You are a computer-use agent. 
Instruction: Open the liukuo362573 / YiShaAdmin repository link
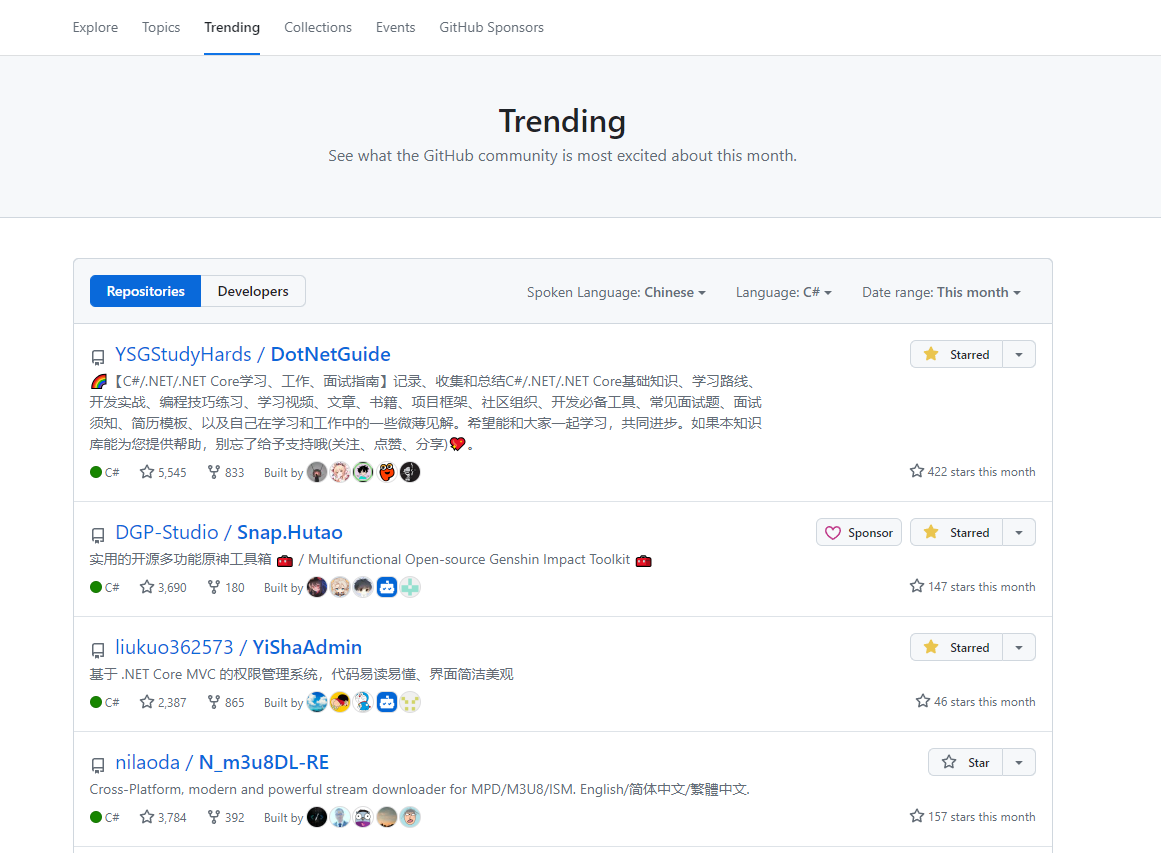(x=238, y=647)
